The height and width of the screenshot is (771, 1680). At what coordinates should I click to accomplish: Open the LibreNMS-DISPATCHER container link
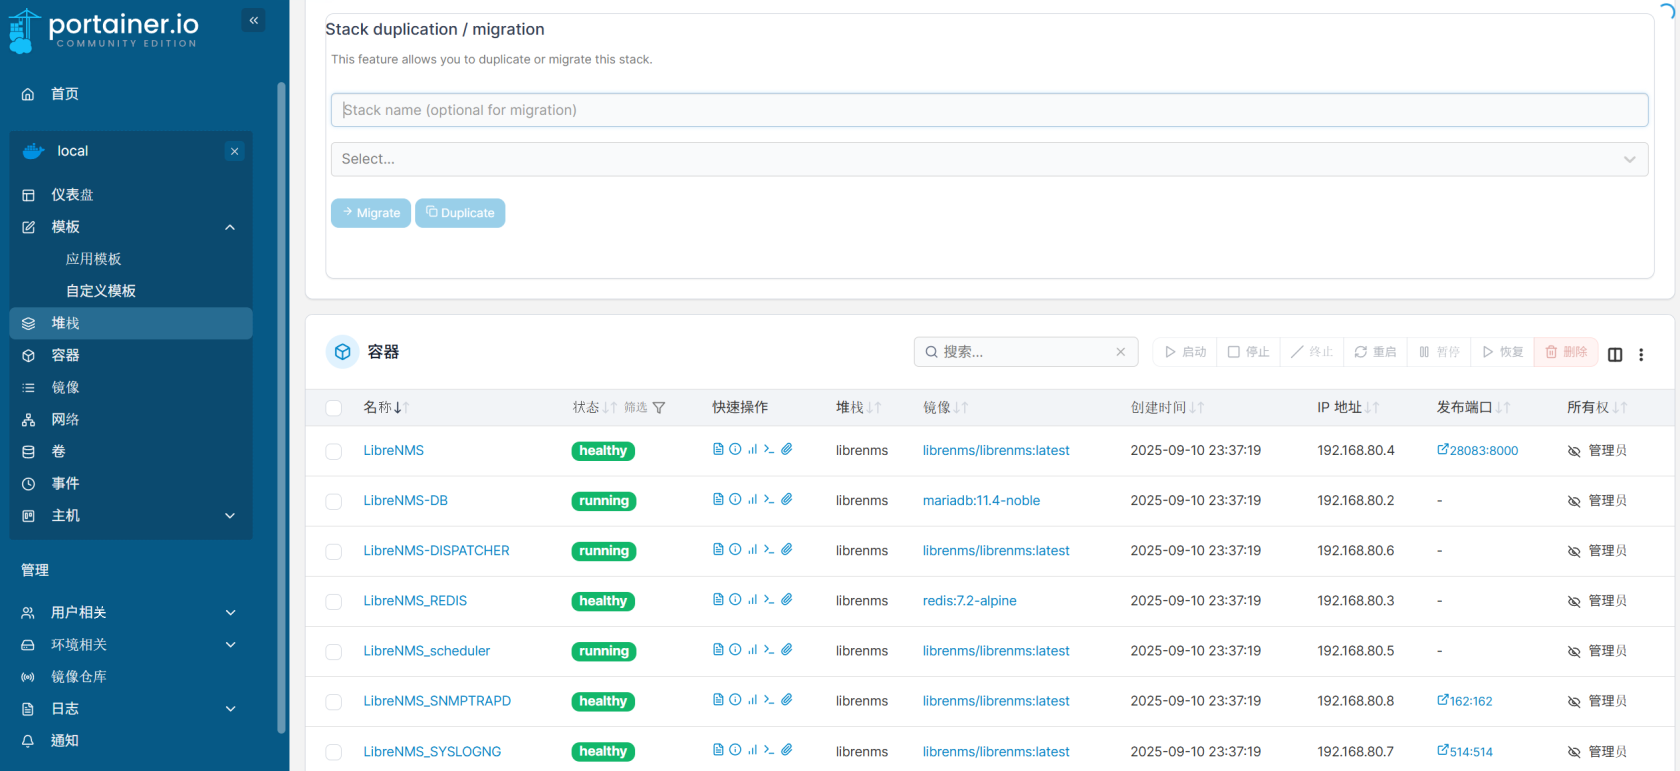coord(436,551)
